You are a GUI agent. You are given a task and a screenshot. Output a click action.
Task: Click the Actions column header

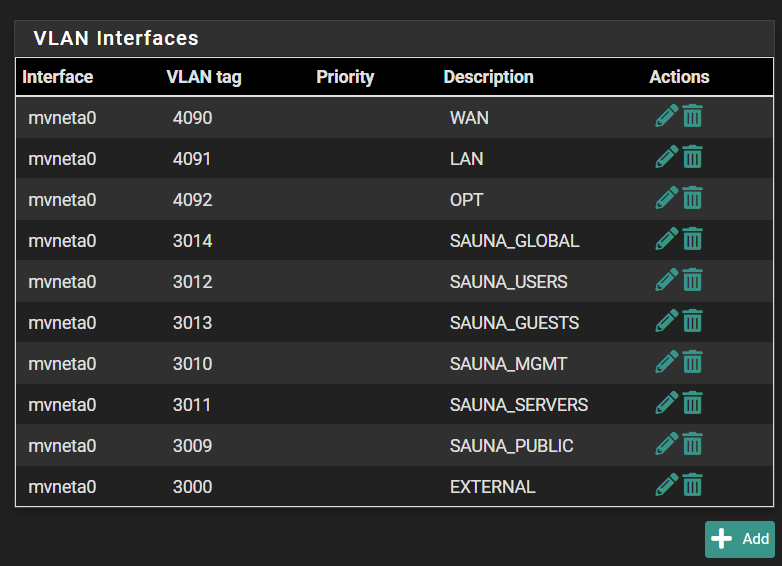point(679,77)
